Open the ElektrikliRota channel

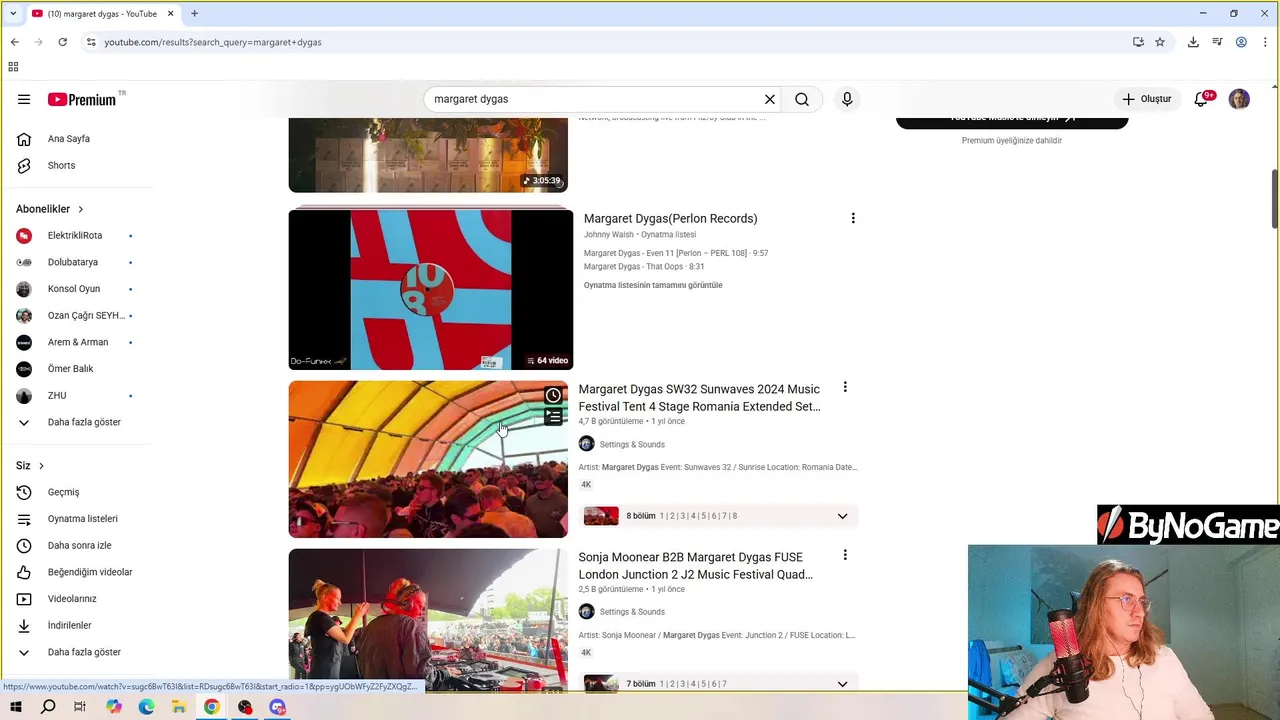pyautogui.click(x=75, y=235)
